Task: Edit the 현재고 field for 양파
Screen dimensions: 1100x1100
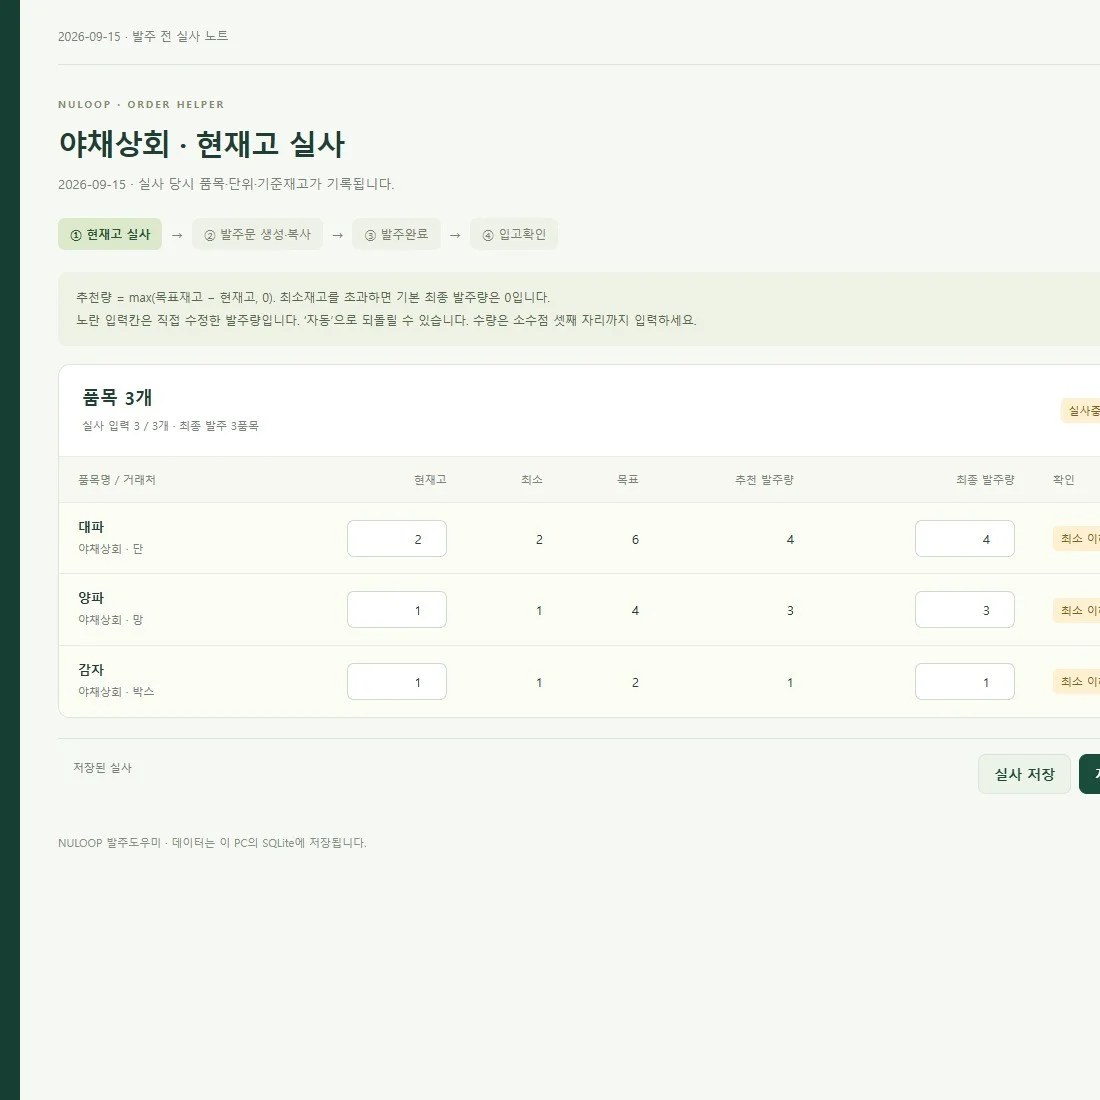Action: (397, 610)
